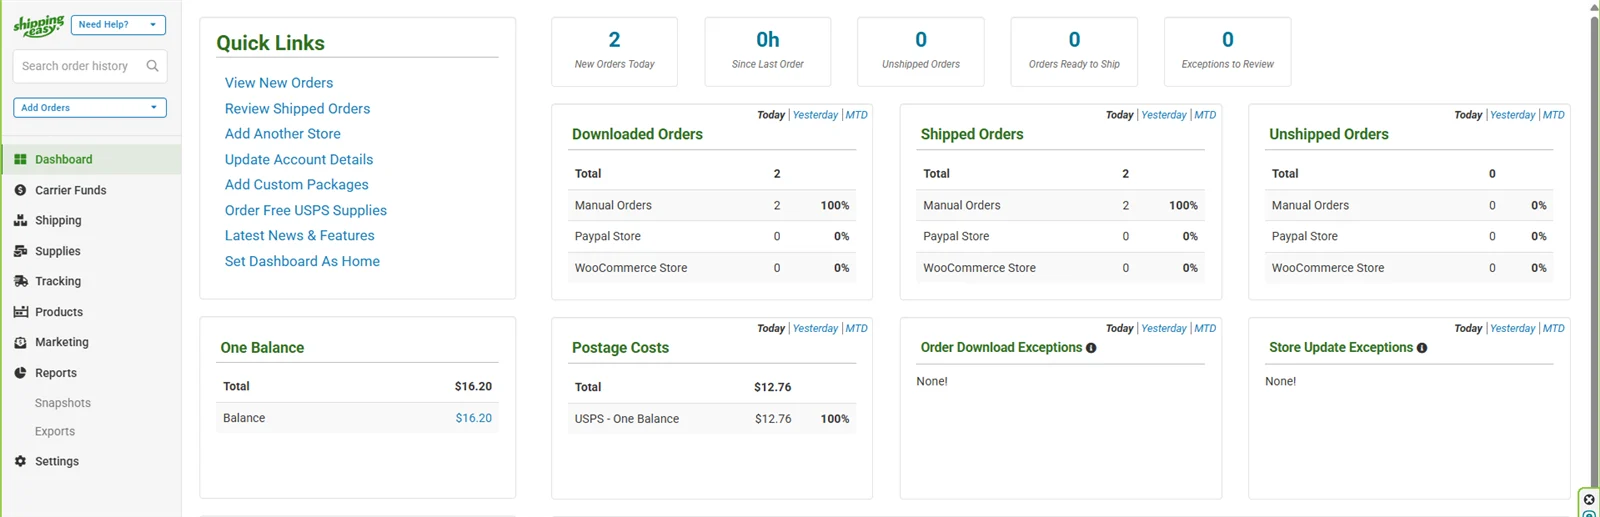Click Manual Orders row in Downloaded Orders
This screenshot has width=1600, height=517.
(x=712, y=205)
